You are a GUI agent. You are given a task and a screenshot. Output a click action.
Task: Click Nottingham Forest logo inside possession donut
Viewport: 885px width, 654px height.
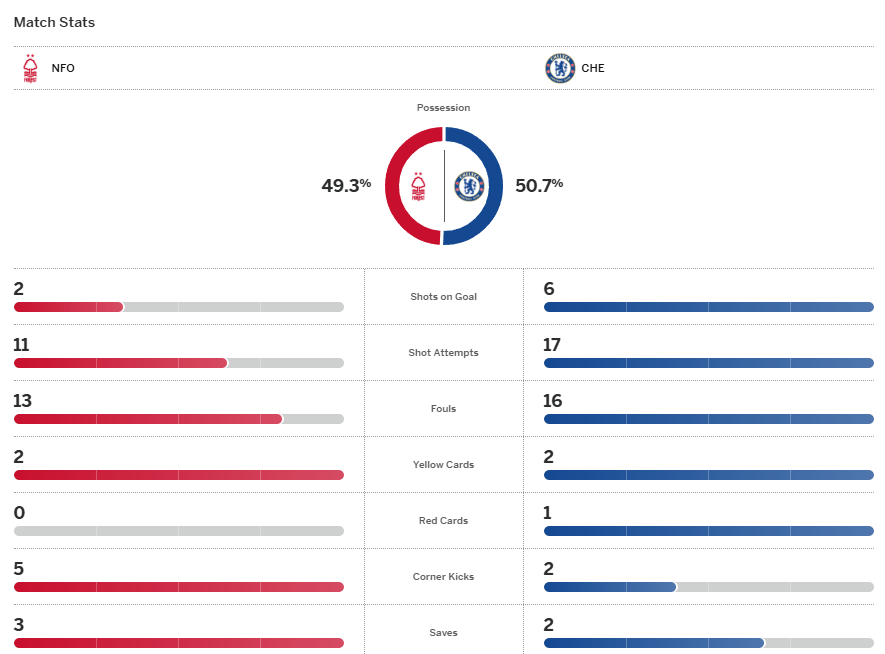[419, 186]
